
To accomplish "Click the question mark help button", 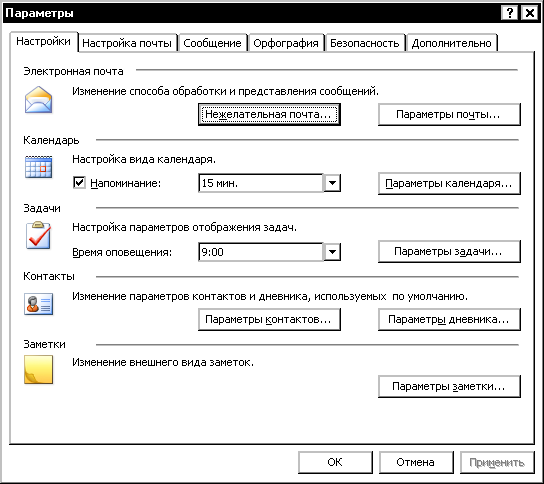I will [510, 13].
